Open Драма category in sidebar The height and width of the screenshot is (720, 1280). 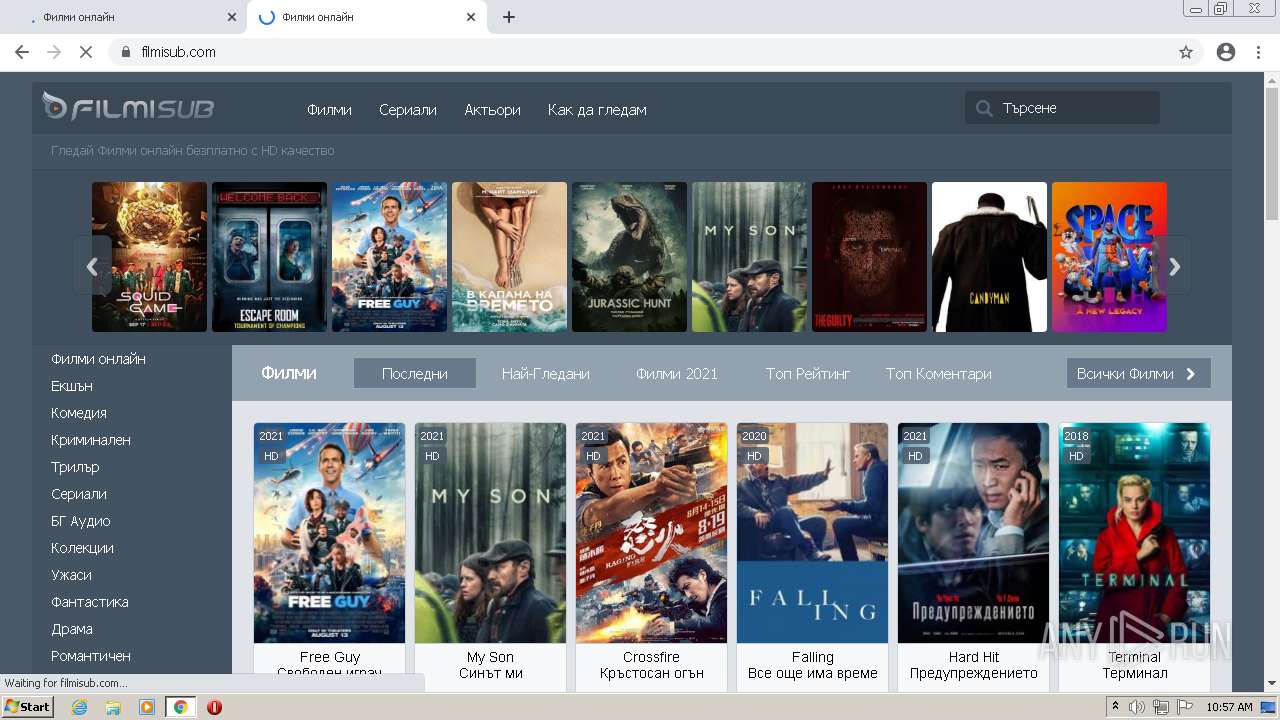tap(72, 629)
